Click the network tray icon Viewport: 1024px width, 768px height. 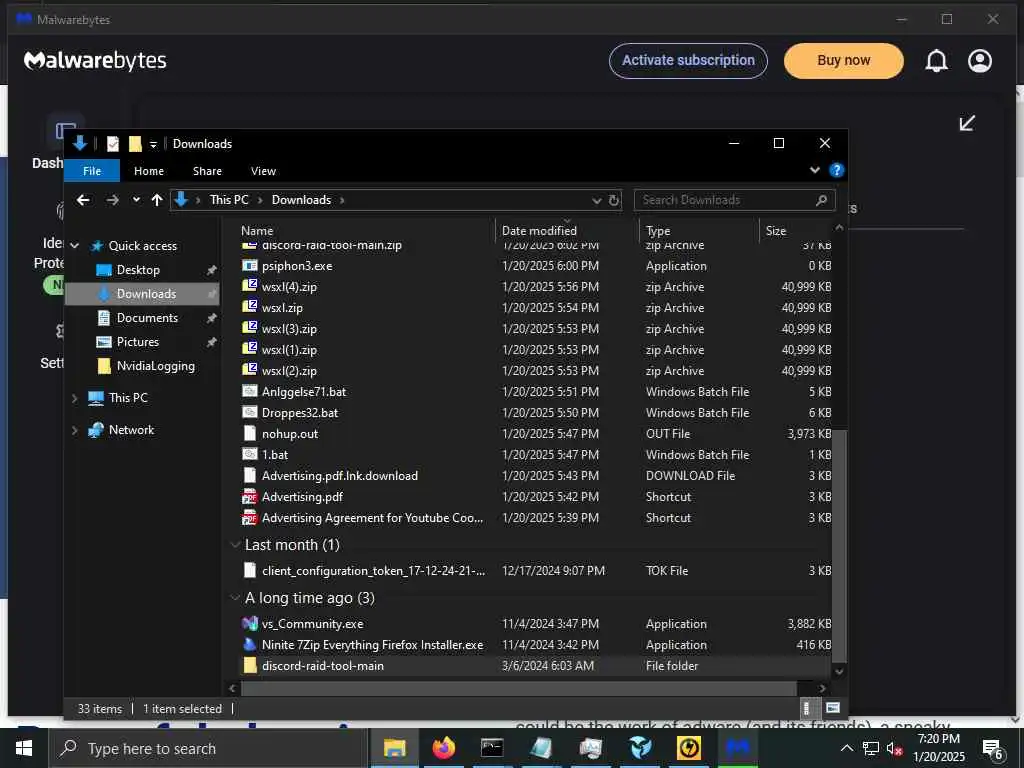tap(871, 748)
